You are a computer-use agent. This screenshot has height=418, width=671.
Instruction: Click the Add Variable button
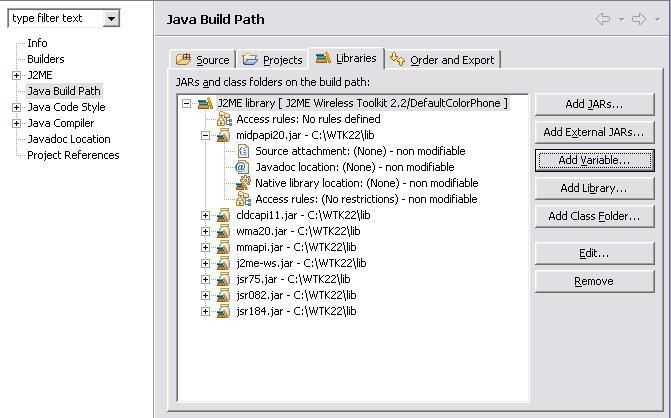594,160
